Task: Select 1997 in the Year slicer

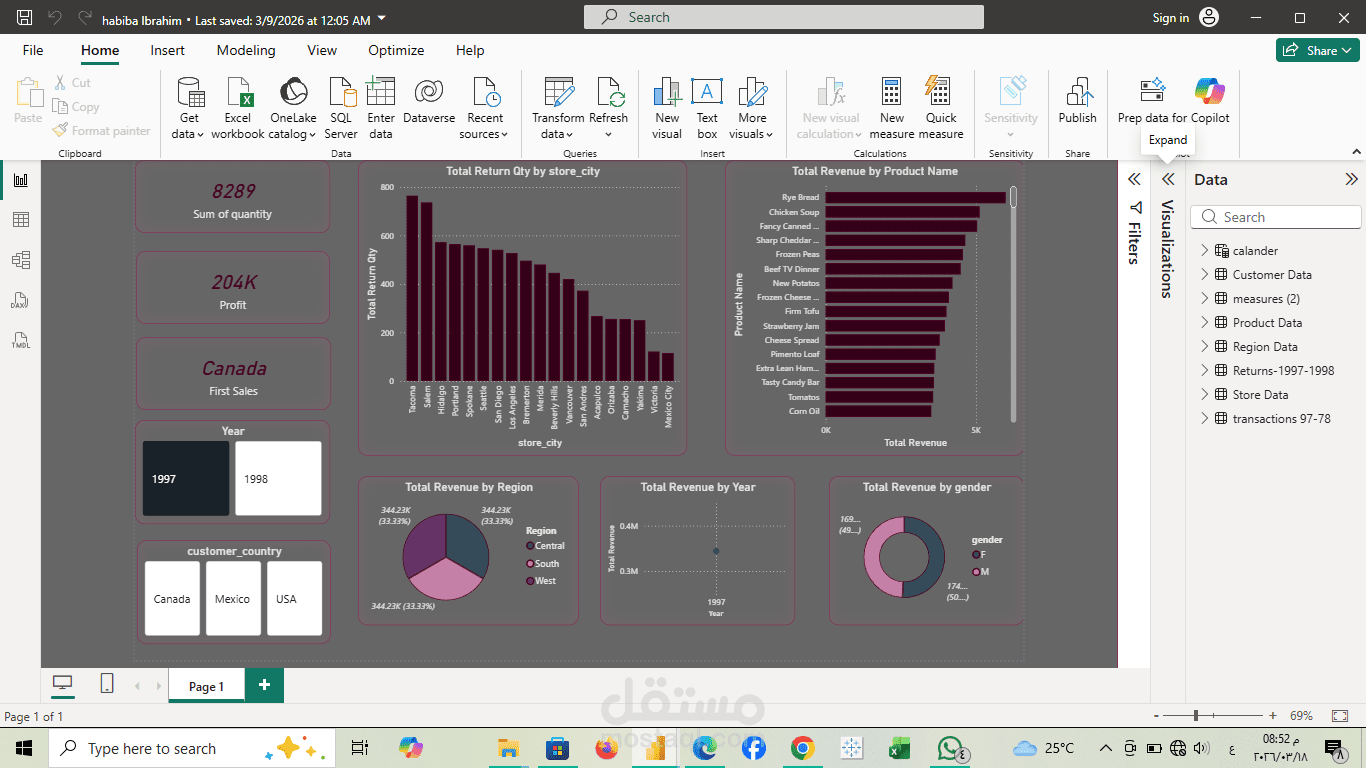Action: pyautogui.click(x=186, y=479)
